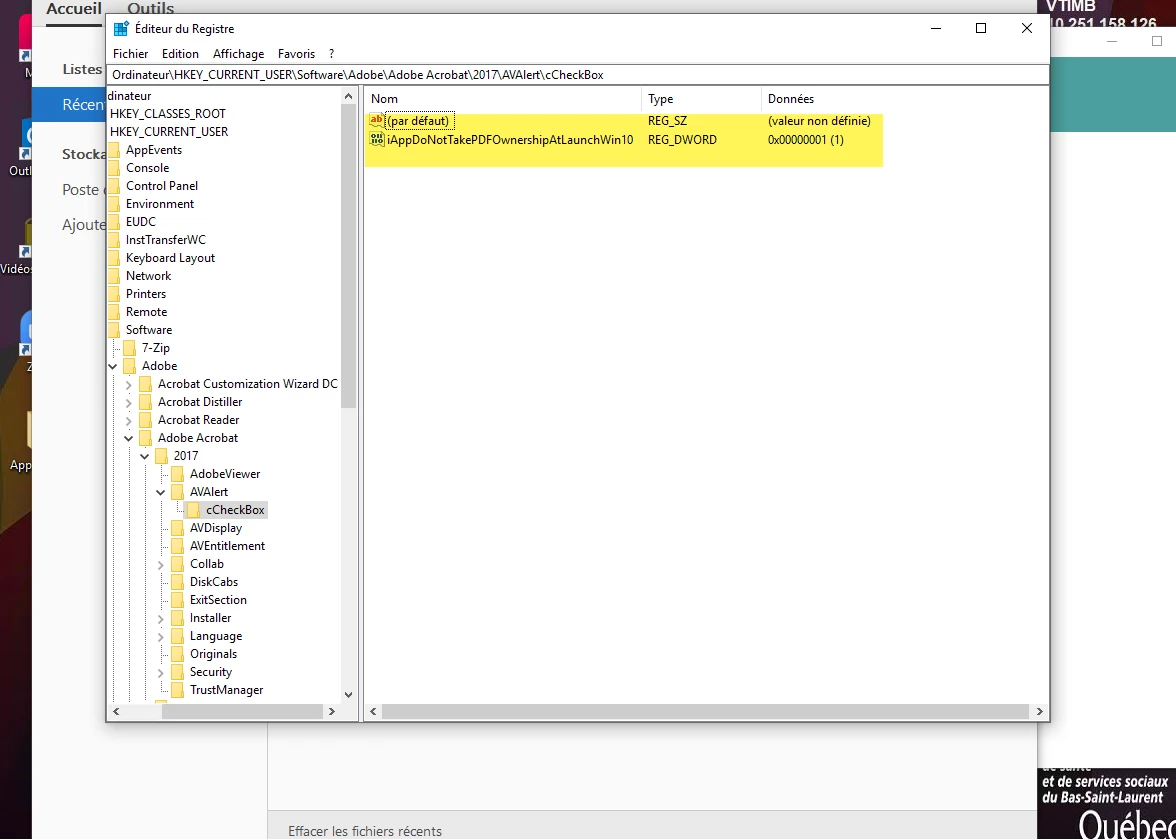1176x839 pixels.
Task: Click the values pane horizontal scroll right arrow
Action: [x=1040, y=712]
